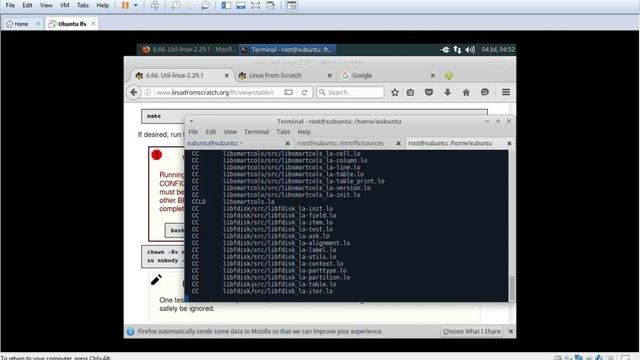Select Terminal task in Xubuntu panel
Screen dimensions: 640x360
pyautogui.click(x=288, y=49)
